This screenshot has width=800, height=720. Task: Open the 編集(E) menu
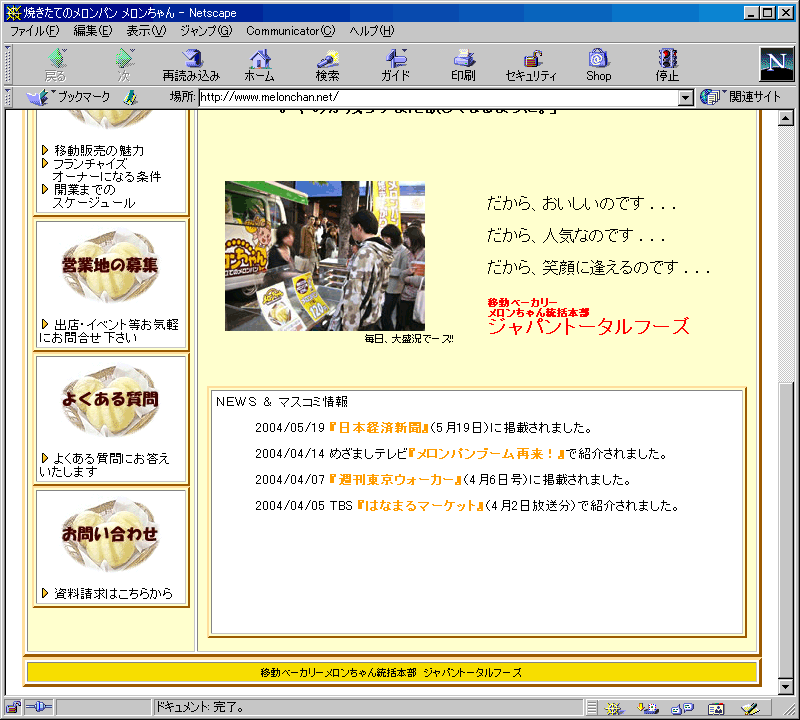coord(93,31)
